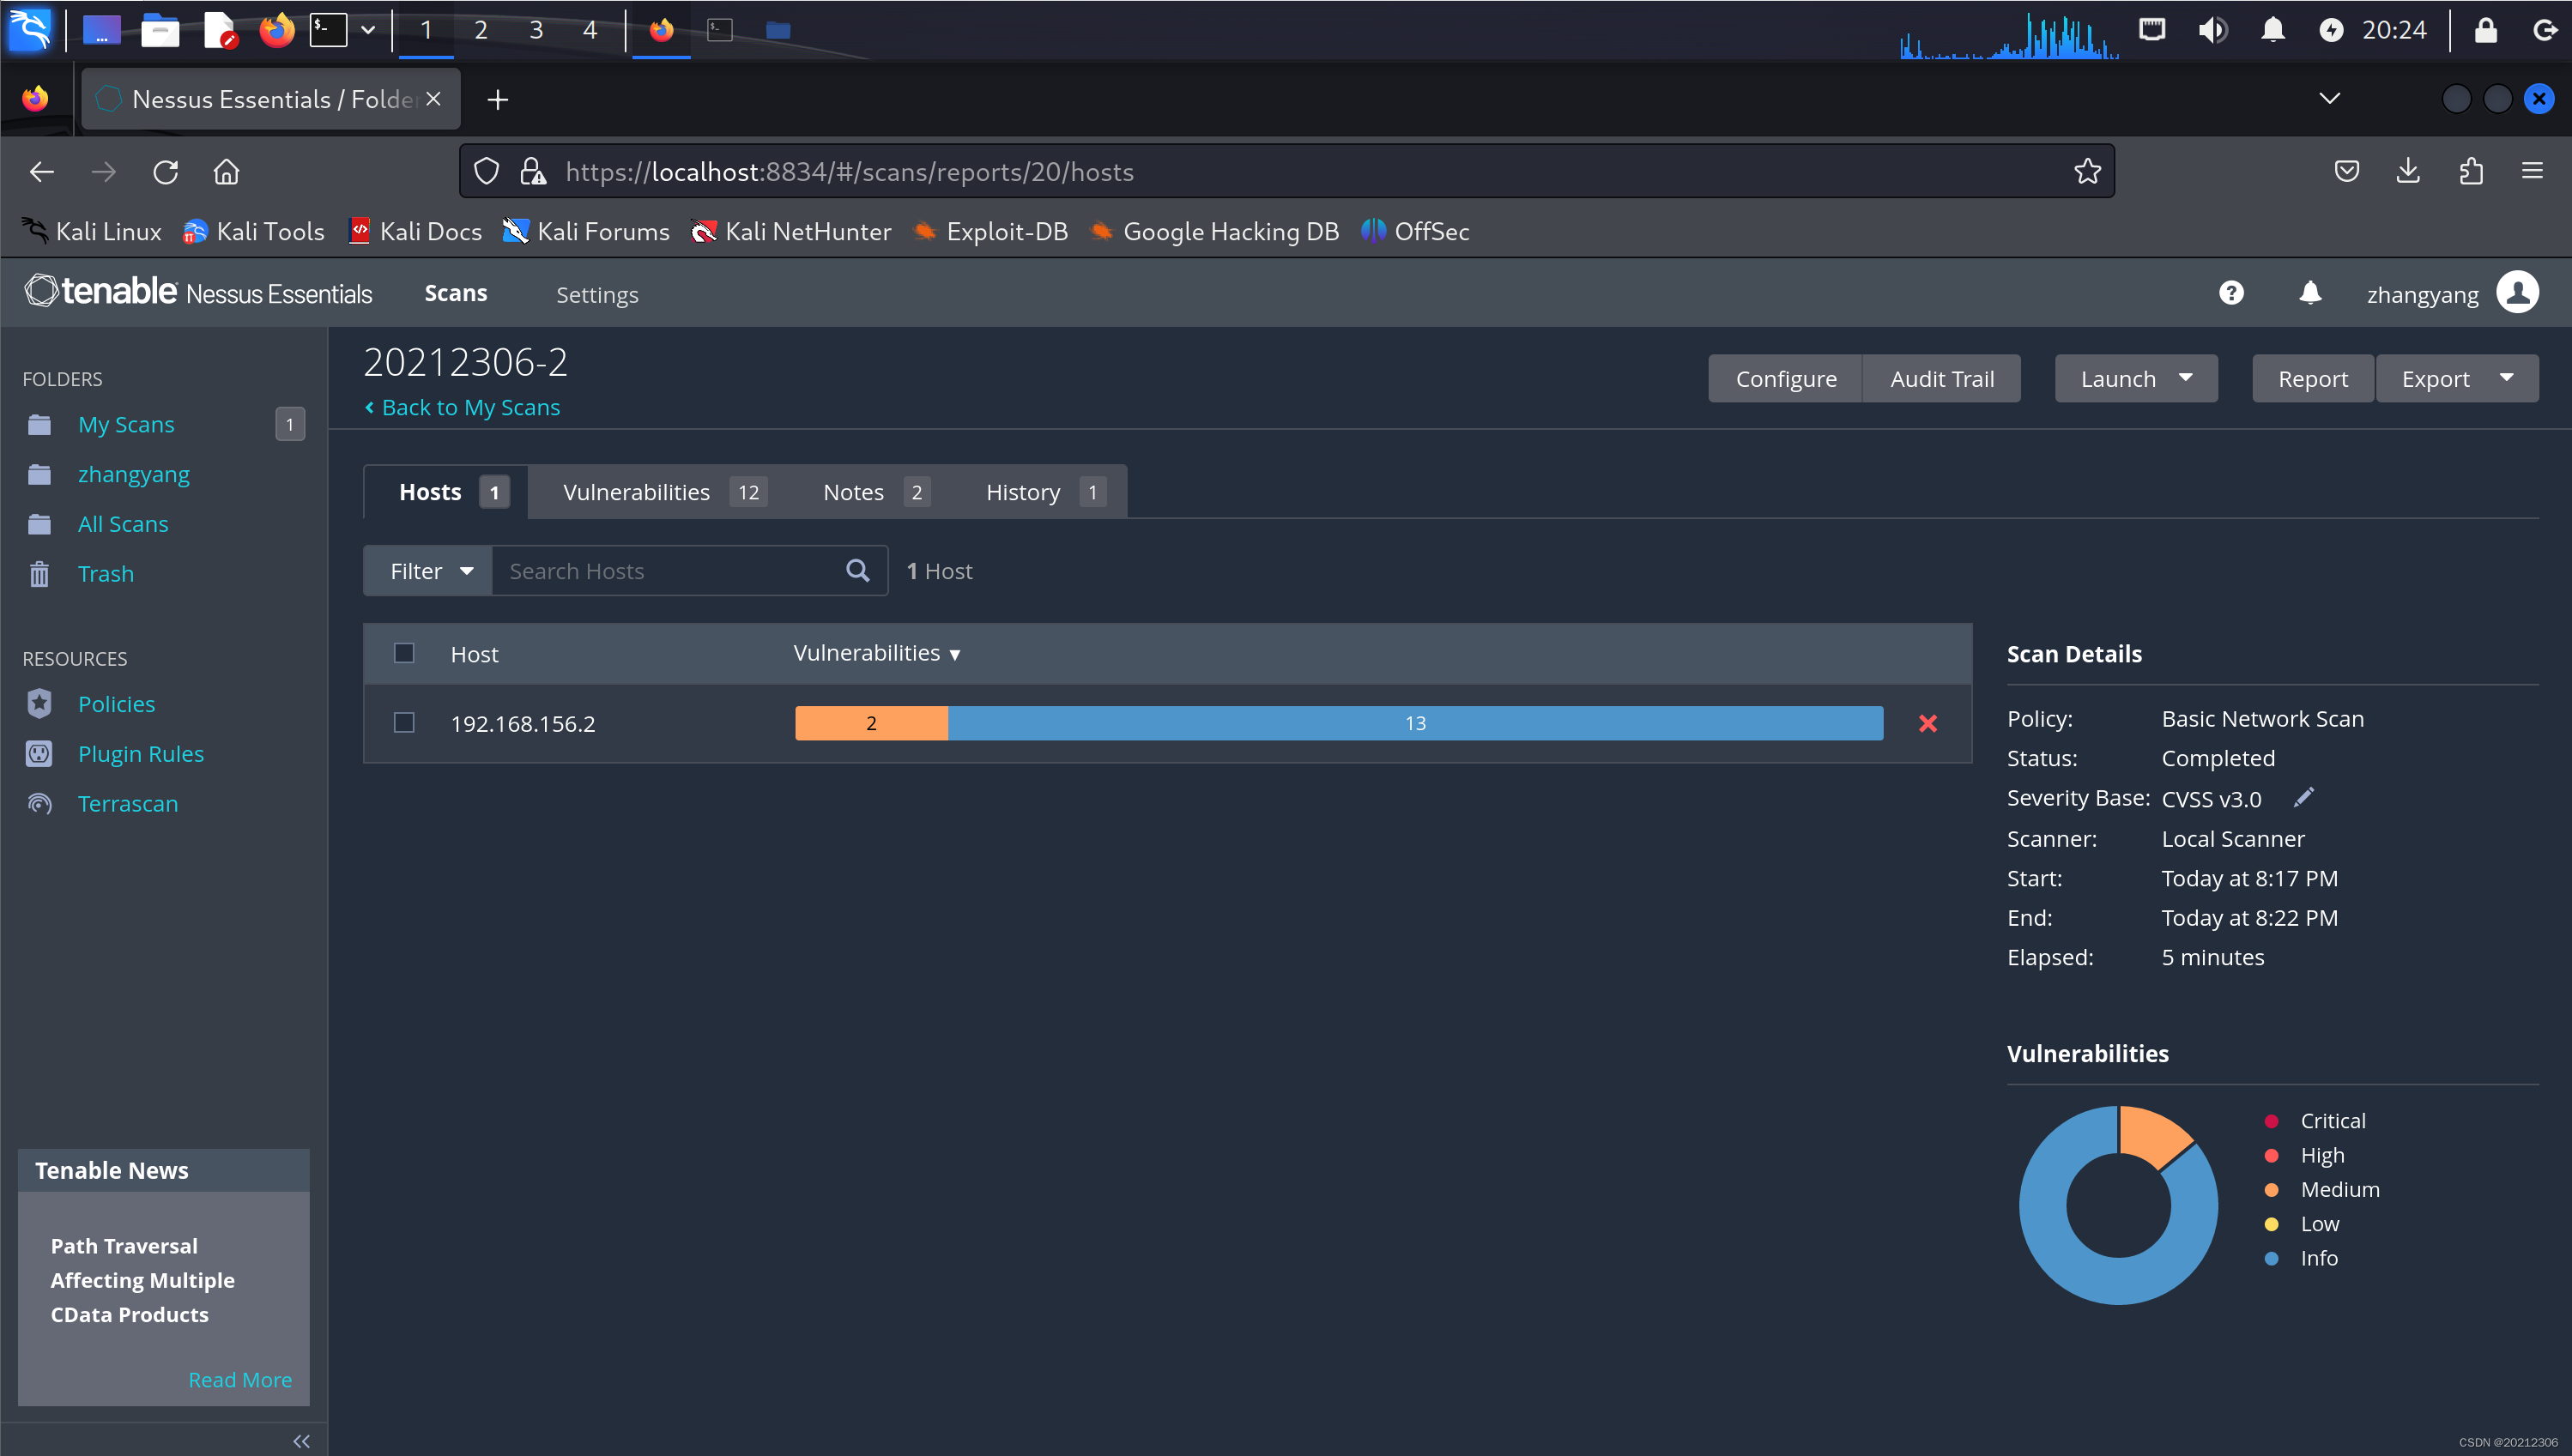Toggle the host checkbox for 192.168.156.2
This screenshot has height=1456, width=2572.
tap(402, 721)
